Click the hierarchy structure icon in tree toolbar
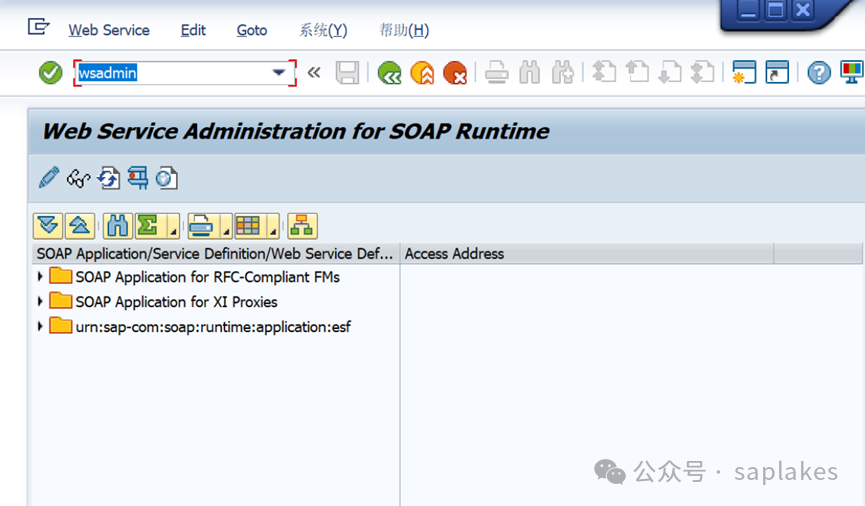865x506 pixels. [301, 225]
